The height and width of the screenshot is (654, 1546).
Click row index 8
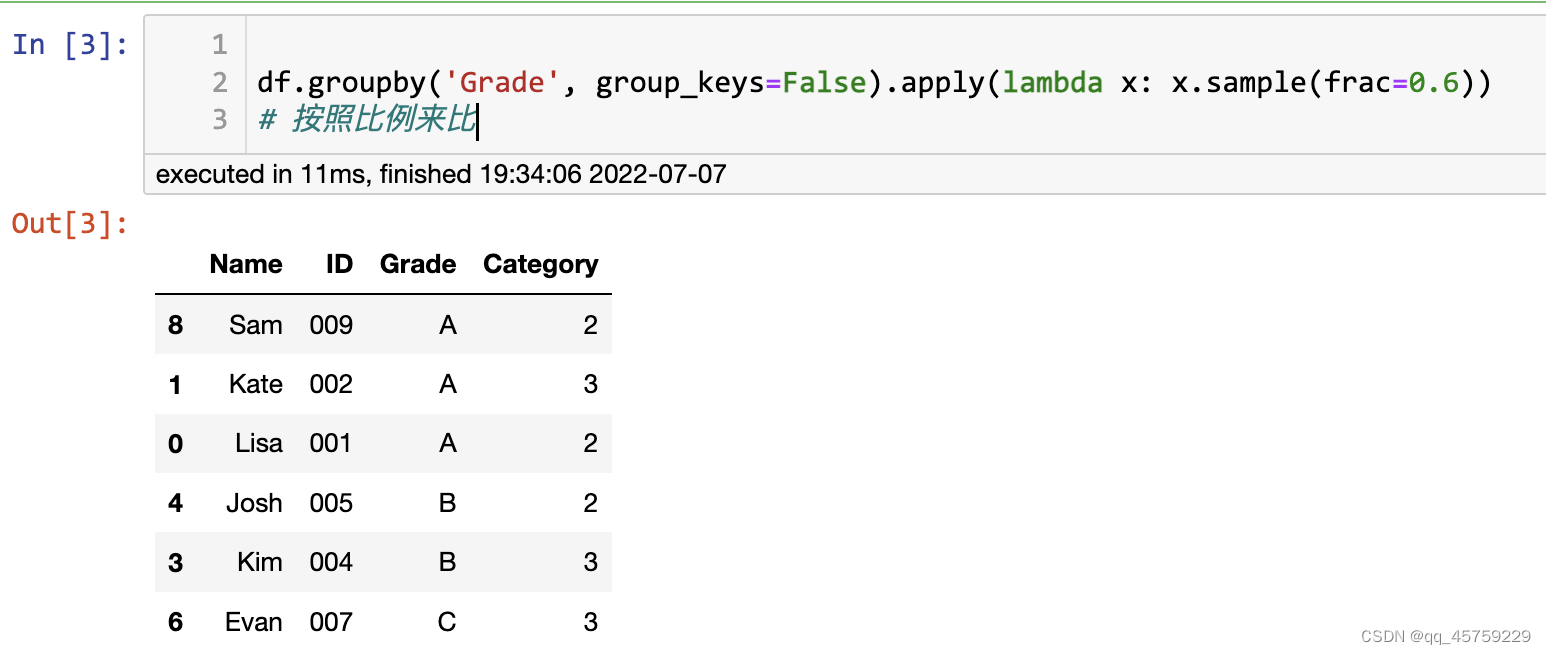176,325
